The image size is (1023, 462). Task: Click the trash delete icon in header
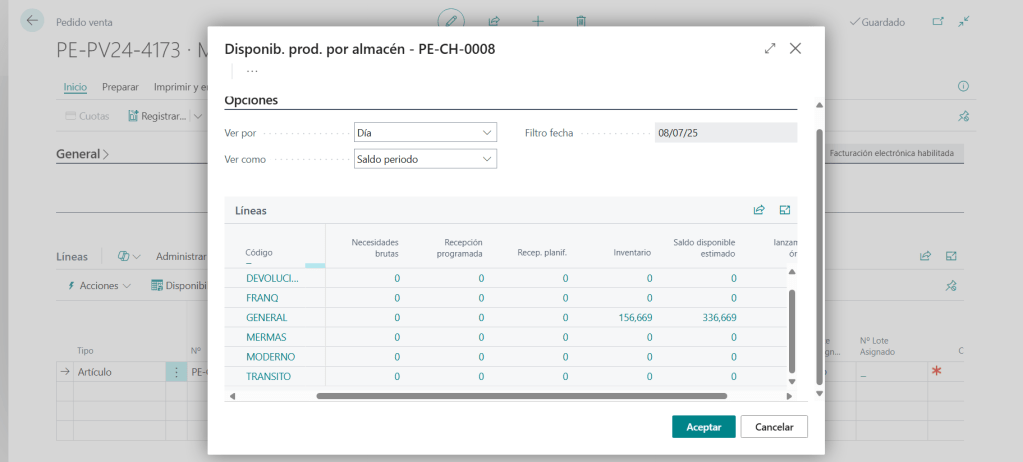click(x=581, y=20)
